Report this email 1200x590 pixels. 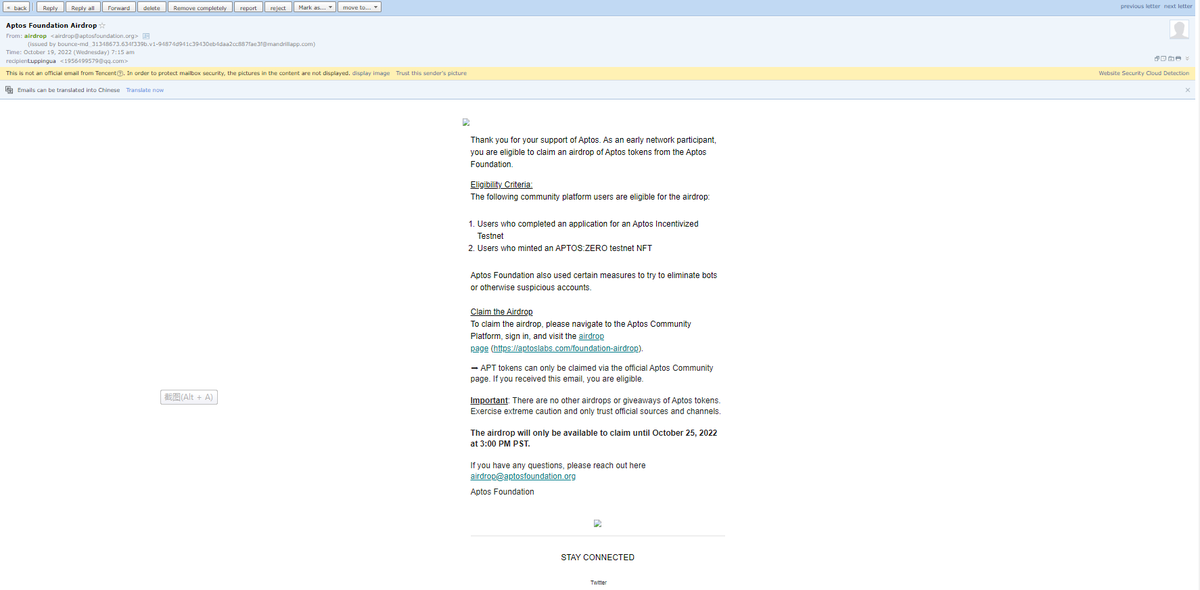click(x=248, y=7)
